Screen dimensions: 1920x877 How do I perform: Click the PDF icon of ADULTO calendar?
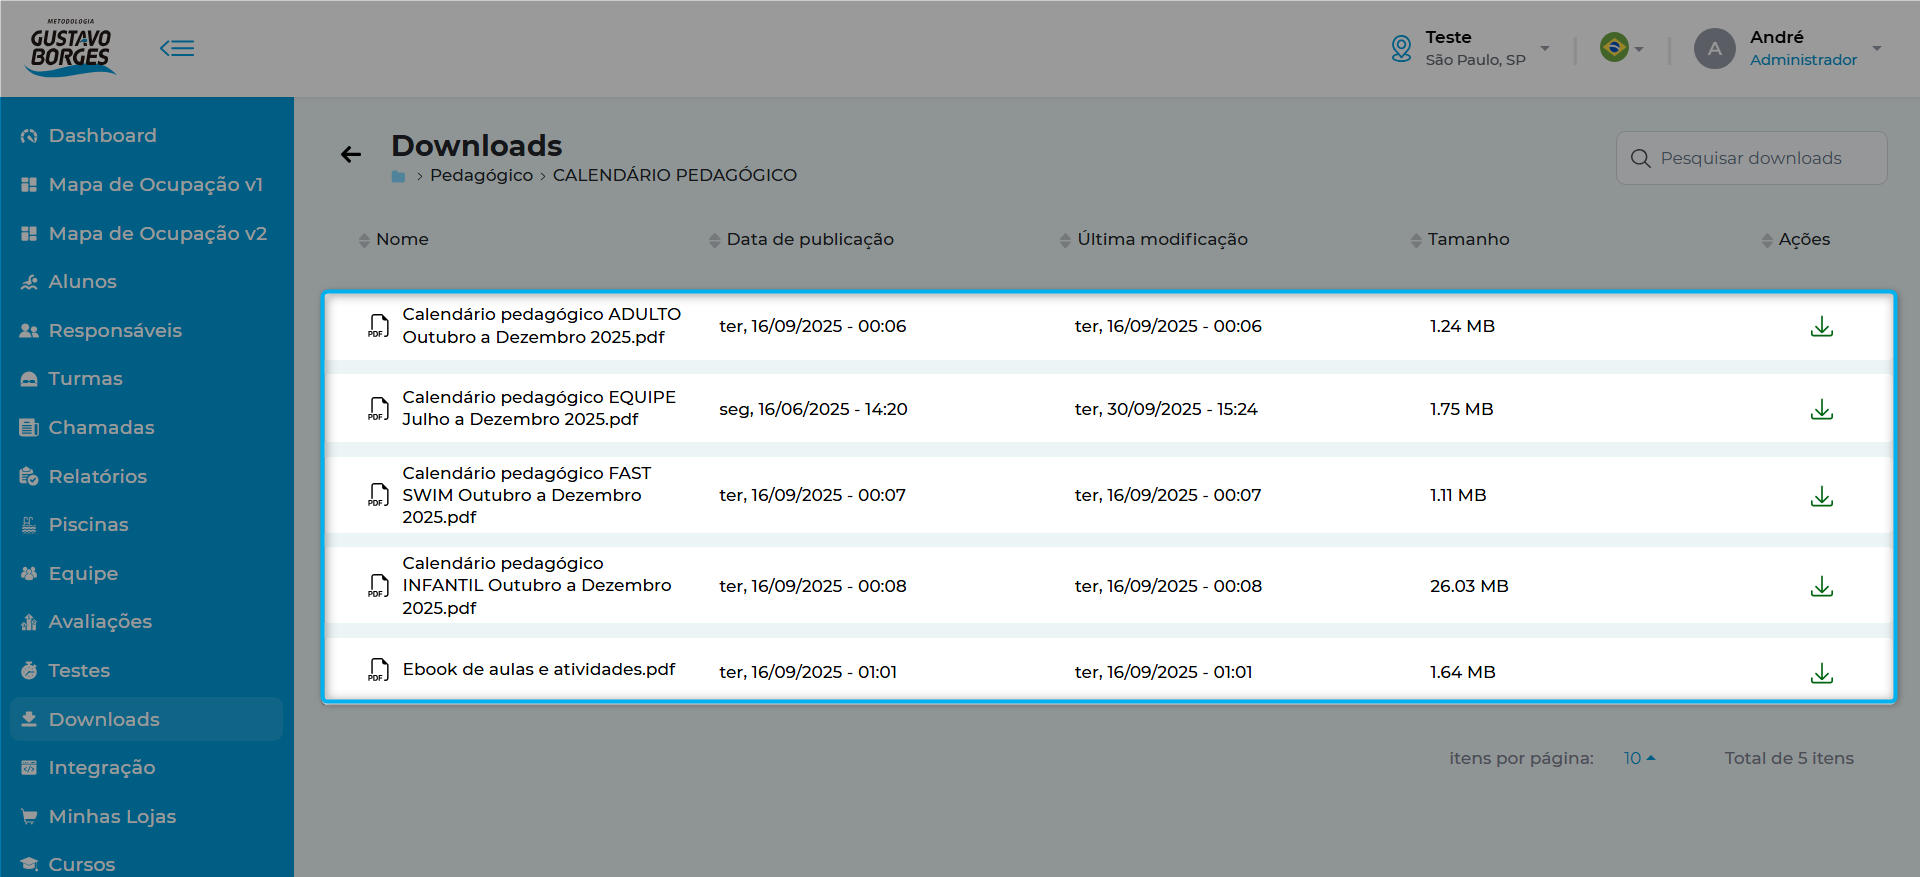(379, 326)
